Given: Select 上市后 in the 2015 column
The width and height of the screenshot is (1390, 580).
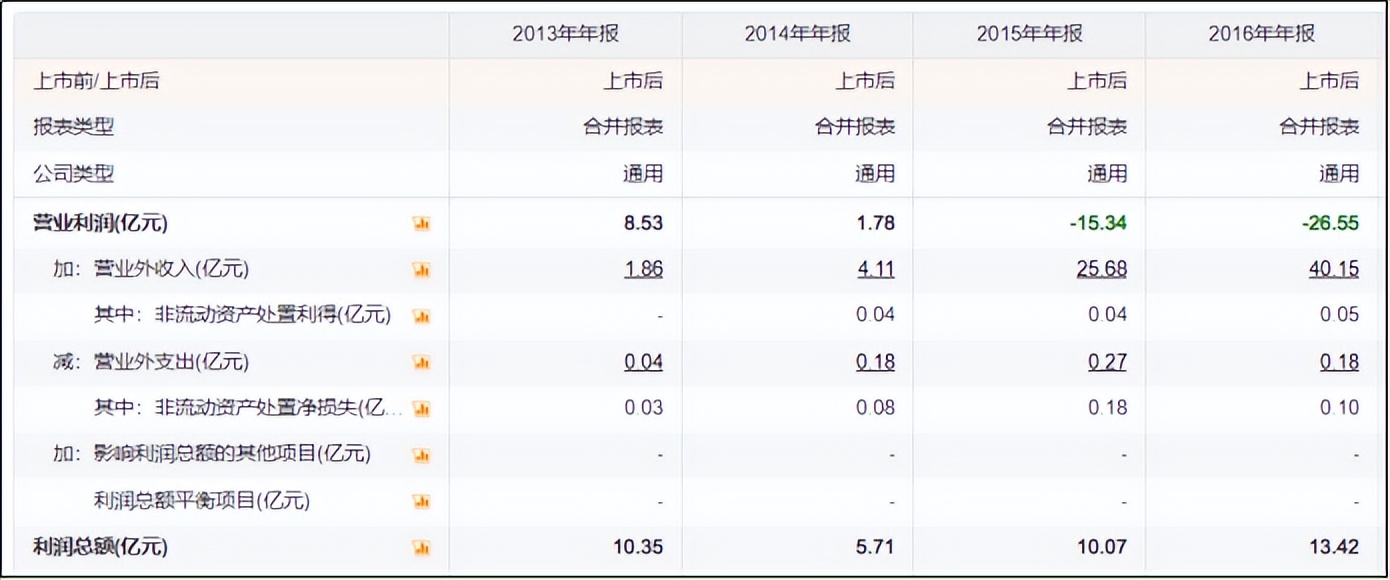Looking at the screenshot, I should click(1097, 81).
